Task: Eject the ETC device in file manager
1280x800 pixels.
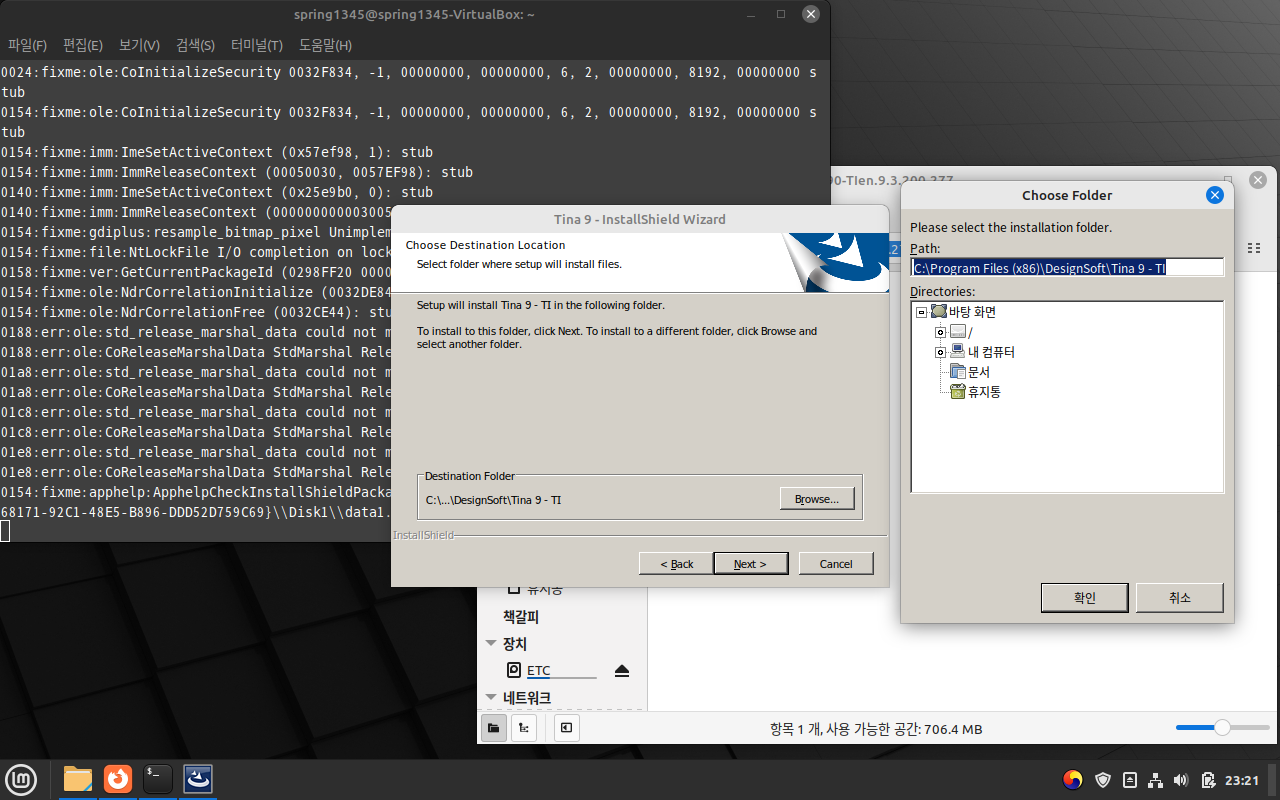Action: (x=622, y=670)
